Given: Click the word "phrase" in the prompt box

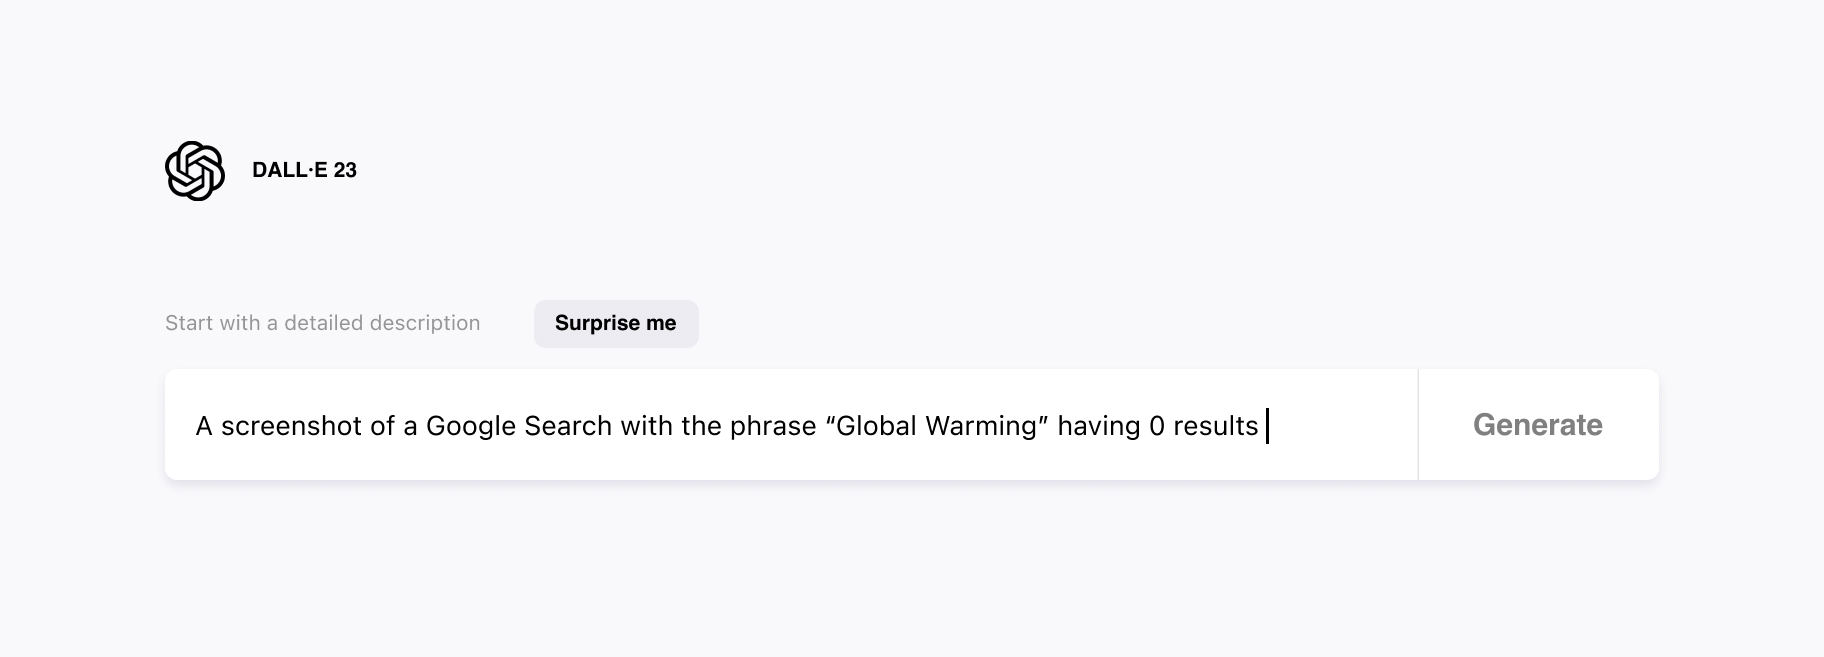Looking at the screenshot, I should 773,426.
